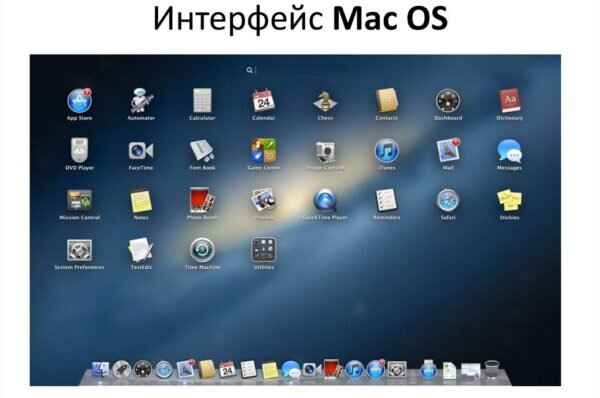The width and height of the screenshot is (600, 398).
Task: Open FaceTime from the Dock
Action: point(312,370)
